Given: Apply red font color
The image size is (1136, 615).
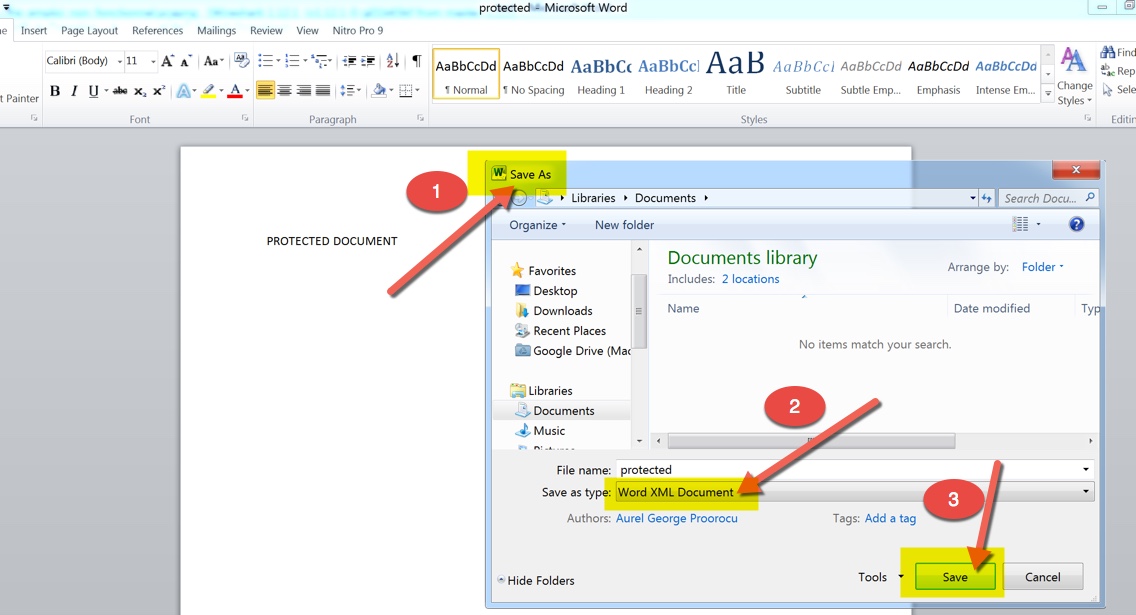Looking at the screenshot, I should pos(234,91).
